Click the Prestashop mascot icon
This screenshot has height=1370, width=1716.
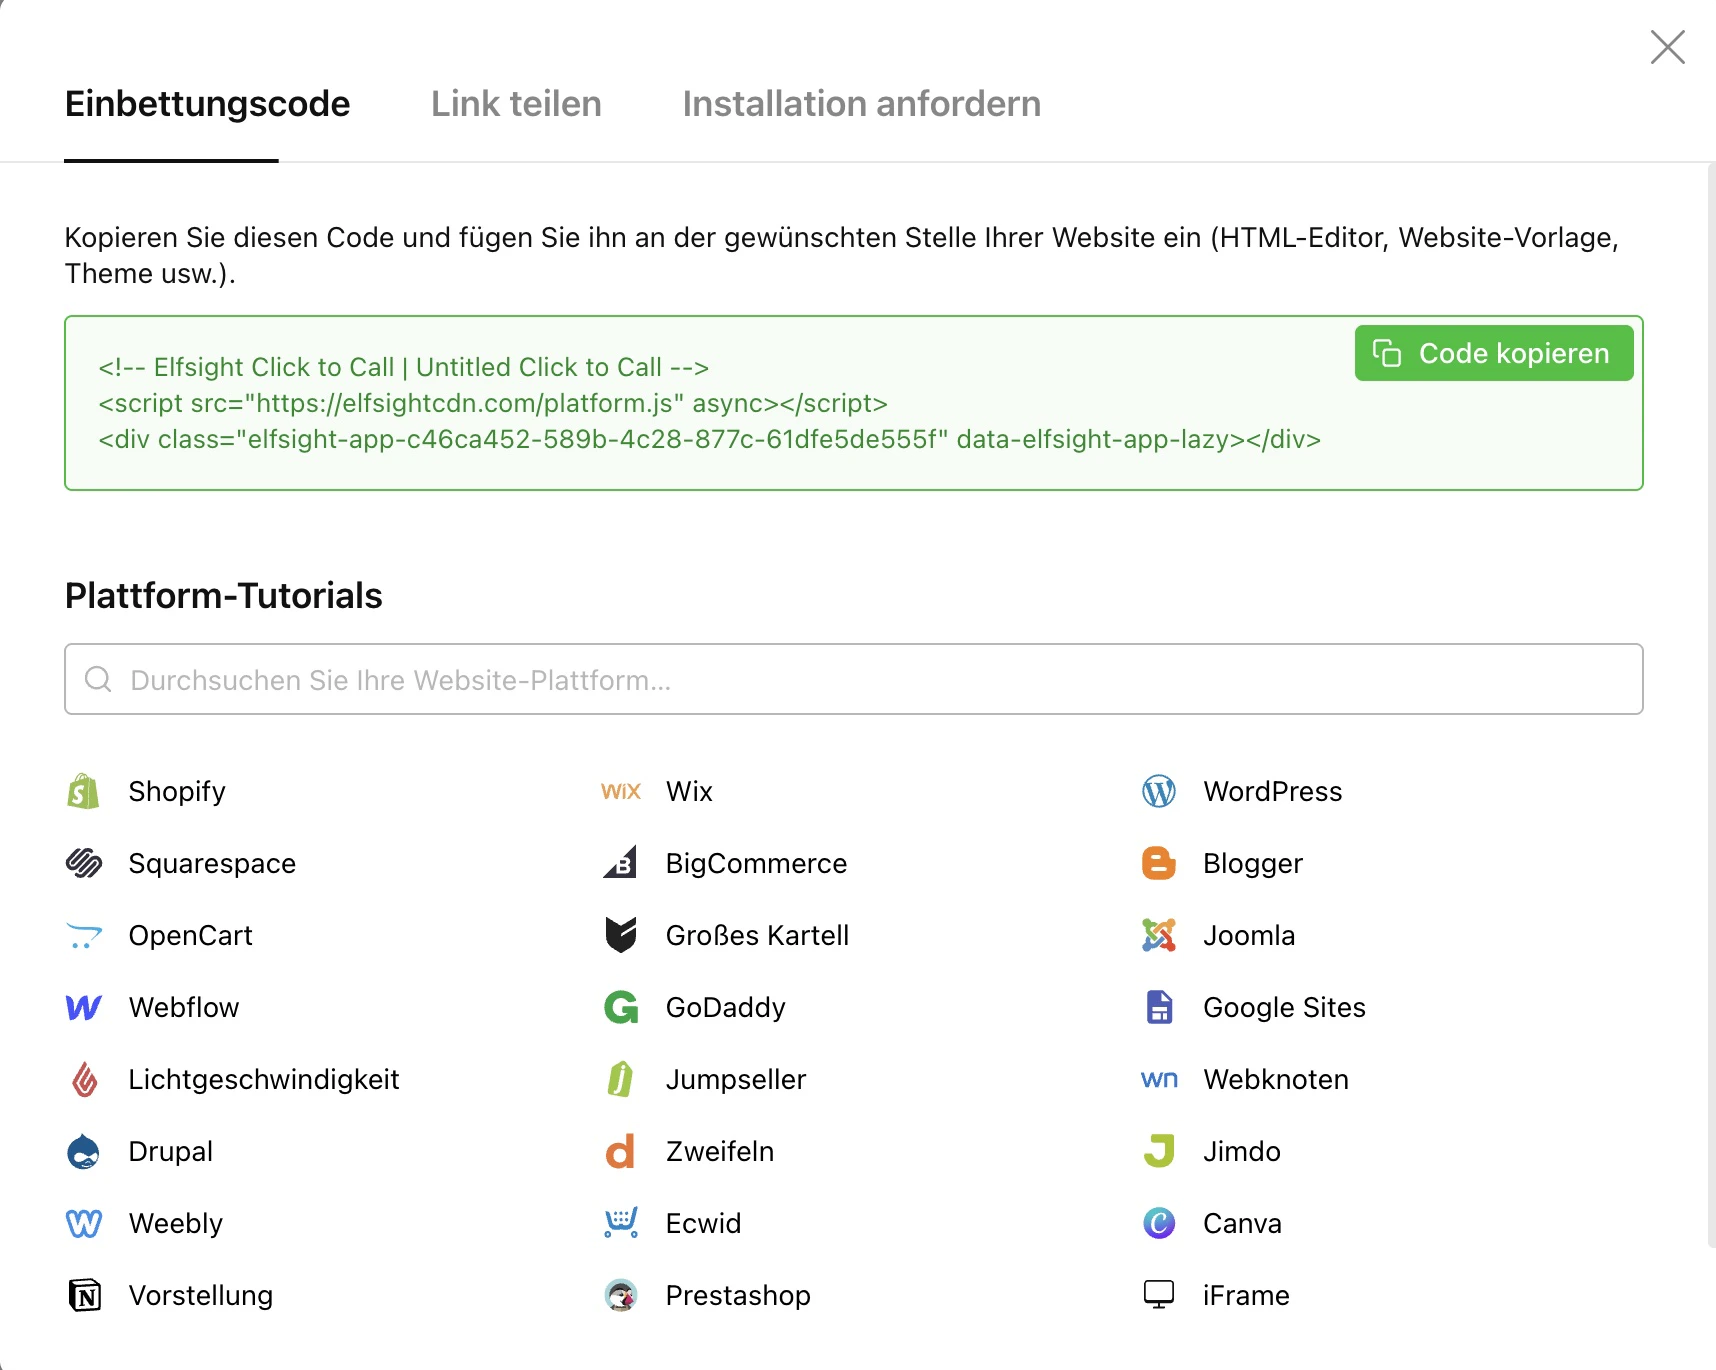(621, 1295)
